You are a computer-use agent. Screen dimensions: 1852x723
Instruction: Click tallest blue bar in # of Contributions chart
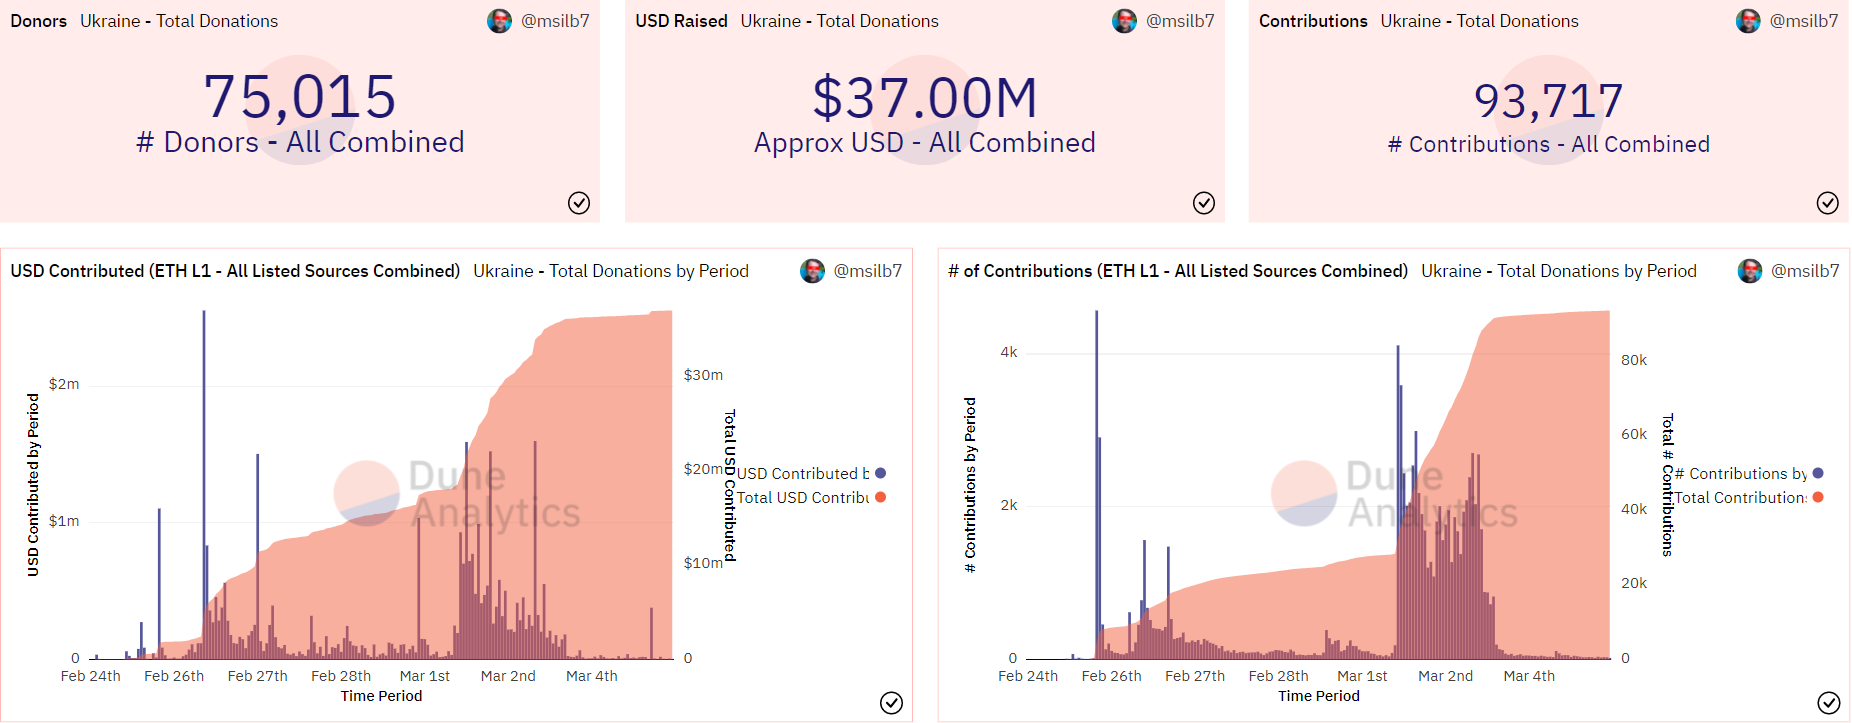click(x=1096, y=484)
